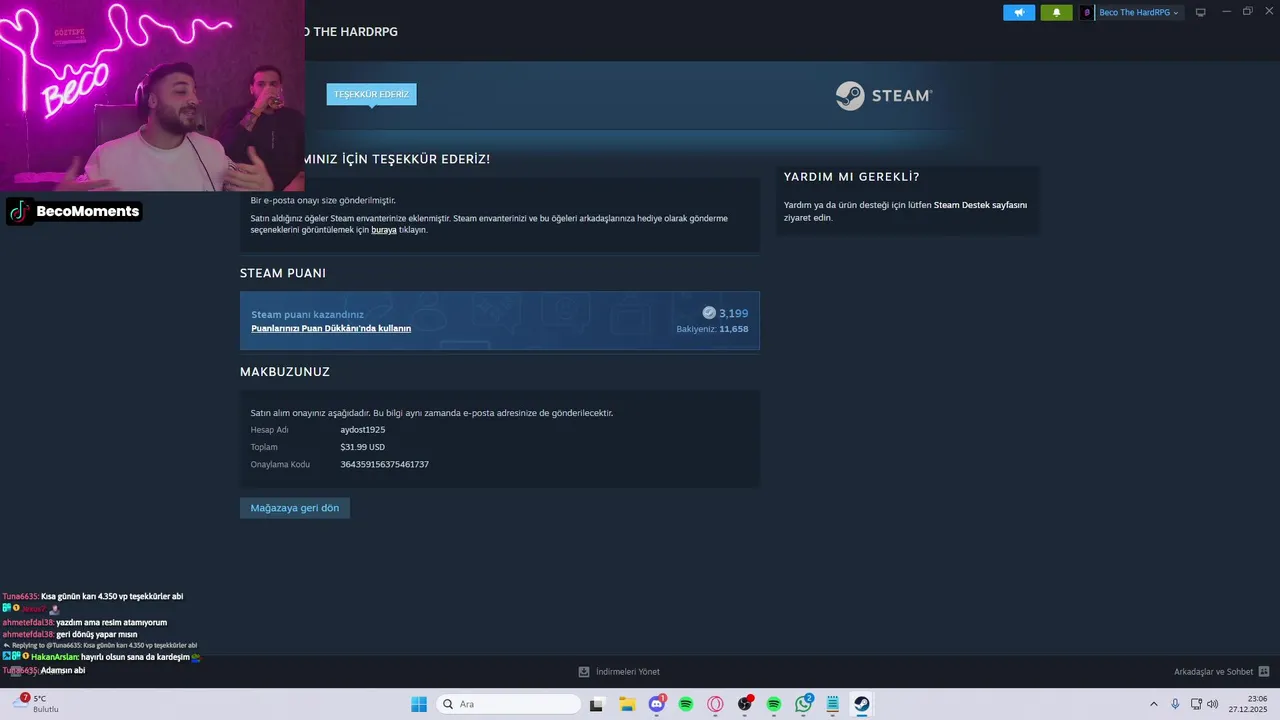Click the points balance Bakiyeniz: 11,658

click(x=712, y=329)
